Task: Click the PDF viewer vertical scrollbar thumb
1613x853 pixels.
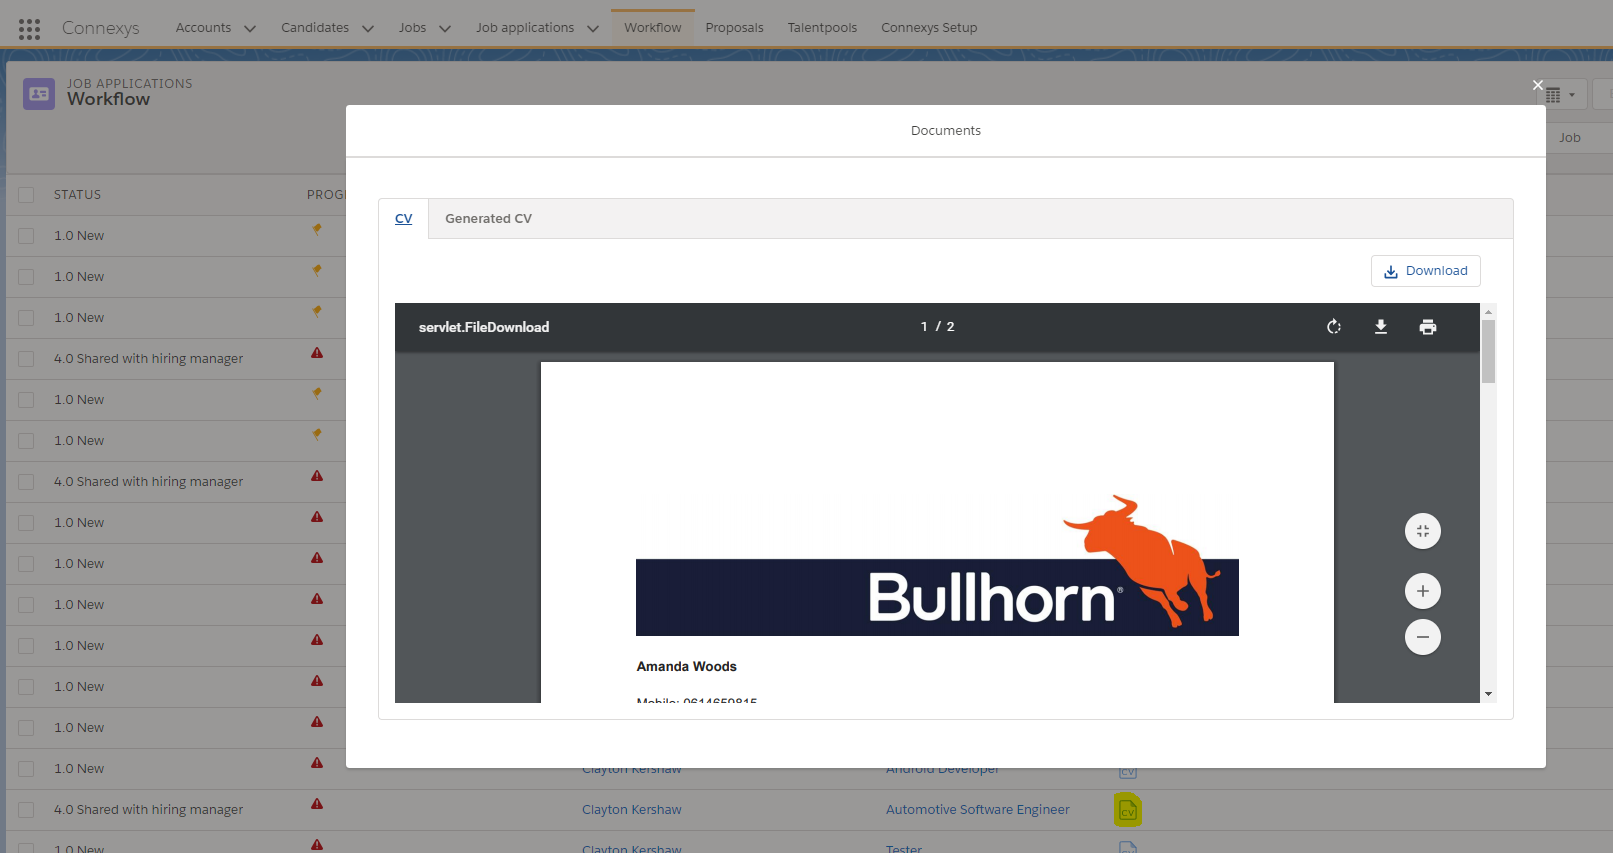Action: tap(1488, 351)
